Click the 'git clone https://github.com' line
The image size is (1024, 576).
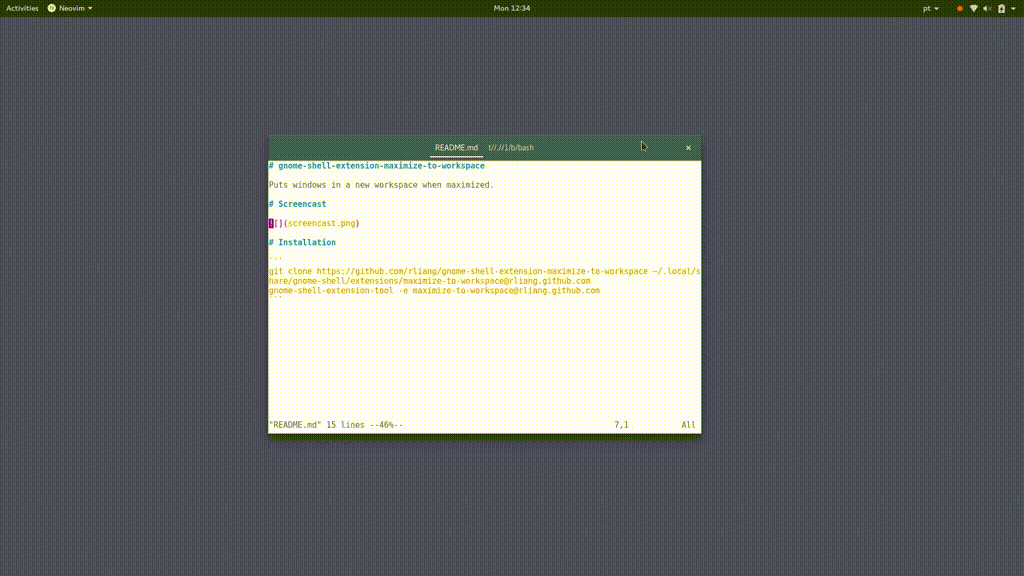(484, 271)
